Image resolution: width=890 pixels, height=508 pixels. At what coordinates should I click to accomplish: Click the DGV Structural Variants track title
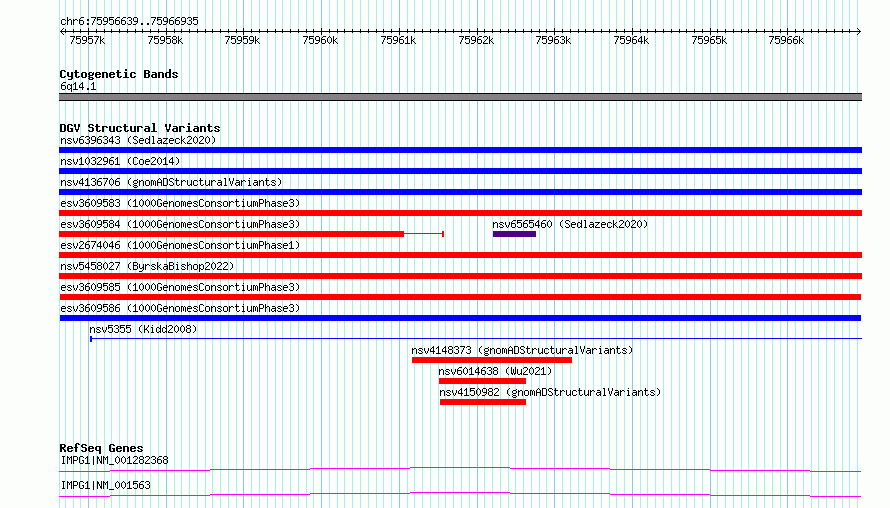coord(140,128)
